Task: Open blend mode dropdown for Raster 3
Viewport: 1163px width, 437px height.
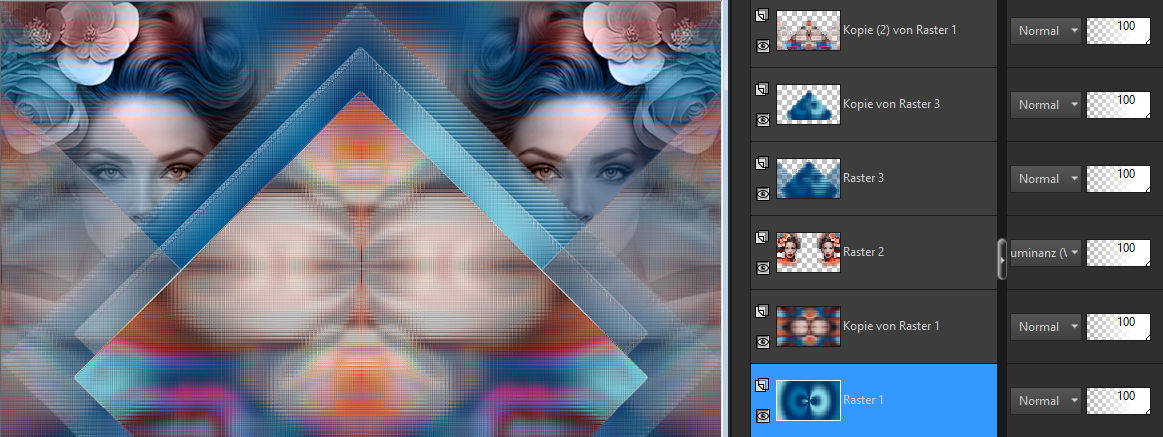Action: [x=1046, y=179]
